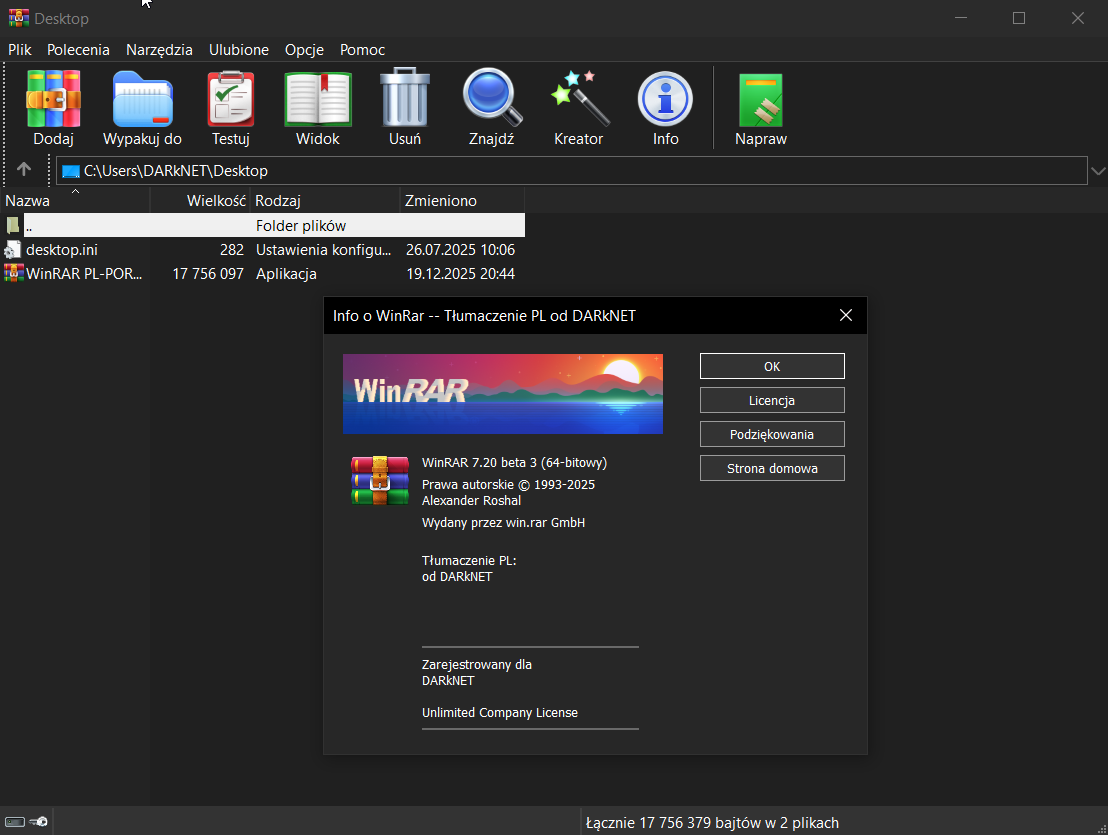The image size is (1108, 835).
Task: Run Testuj archive test icon
Action: (231, 98)
